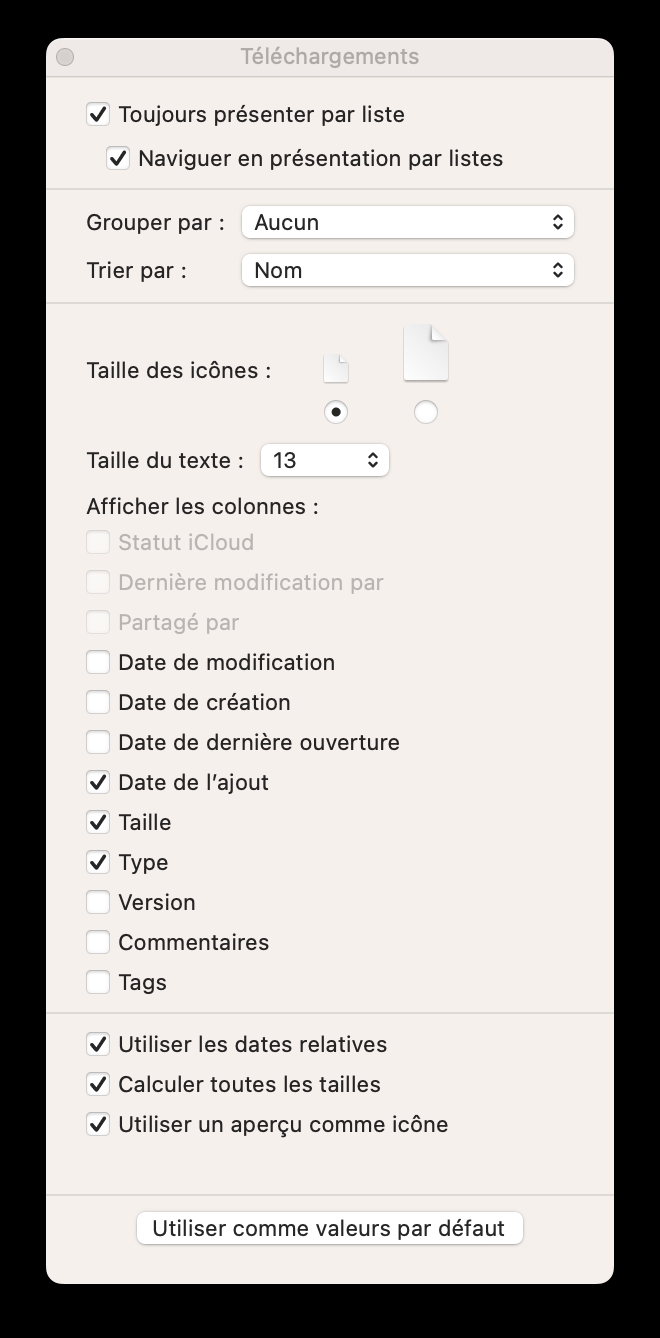Image resolution: width=660 pixels, height=1338 pixels.
Task: Open the Trier par dropdown
Action: click(x=407, y=270)
